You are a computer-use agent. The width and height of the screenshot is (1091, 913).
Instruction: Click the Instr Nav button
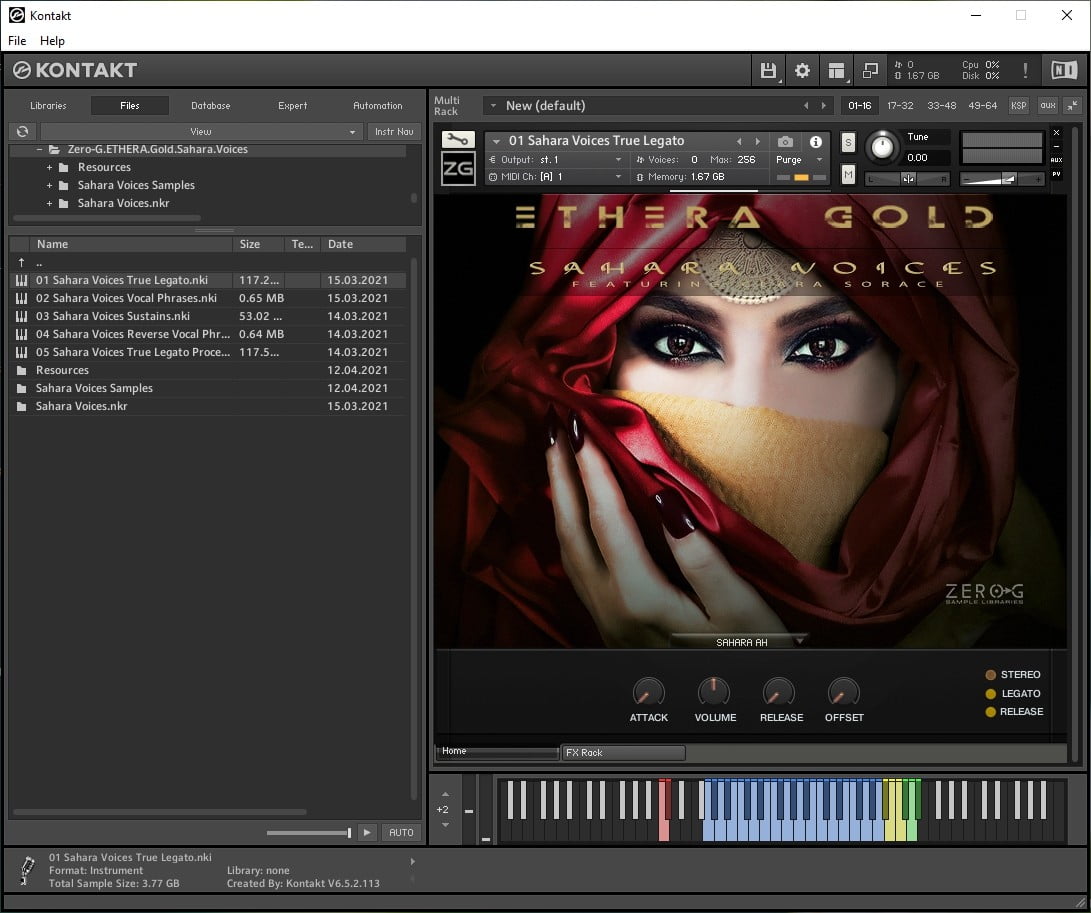[x=394, y=132]
